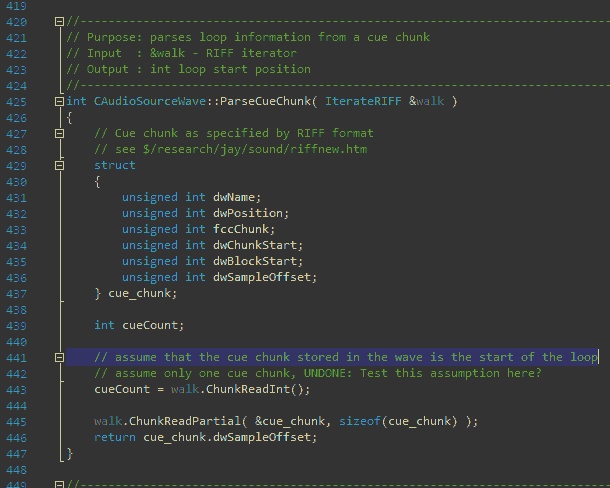
Task: Click the sizeof keyword on line 445
Action: click(x=359, y=421)
